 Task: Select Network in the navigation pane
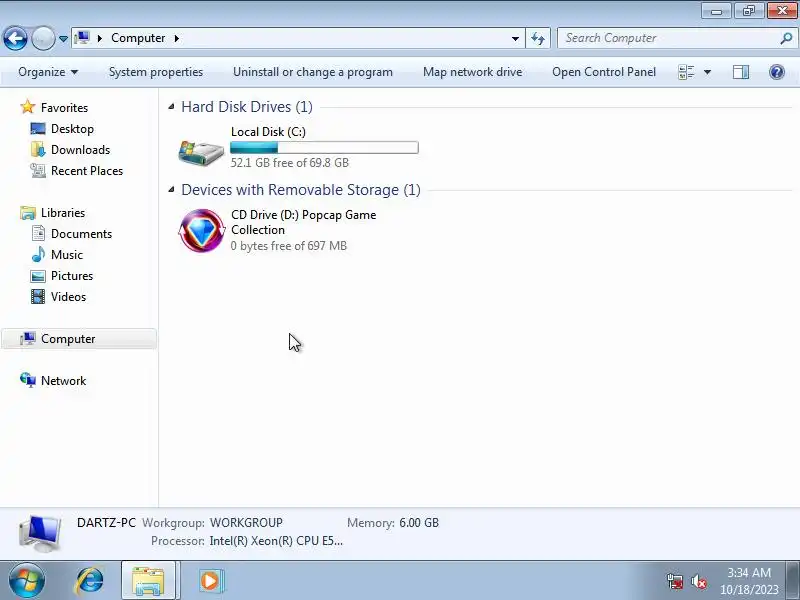63,381
